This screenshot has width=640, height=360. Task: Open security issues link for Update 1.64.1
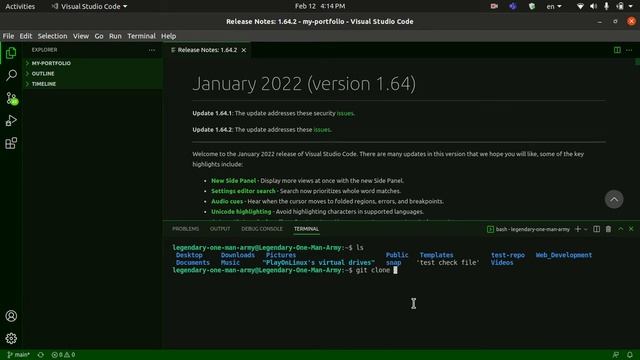345,113
